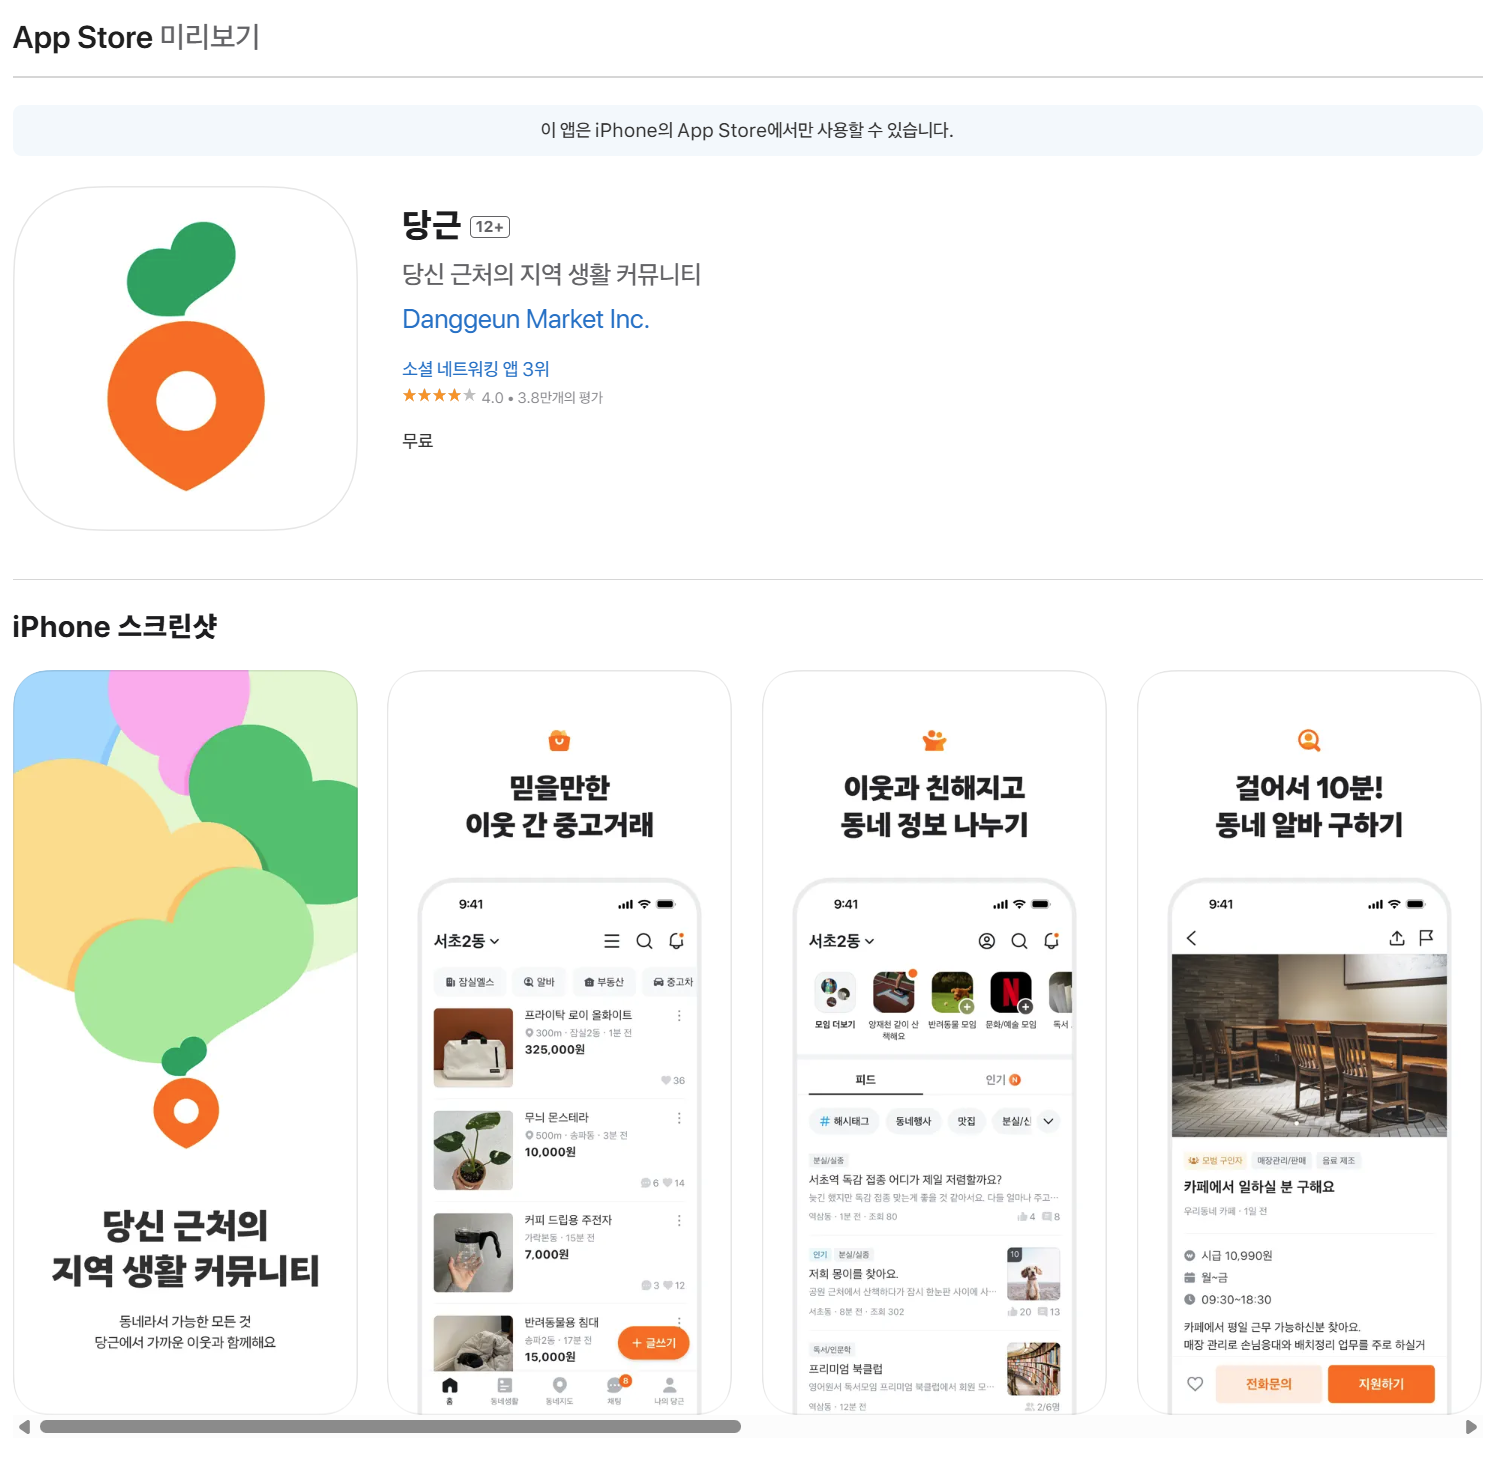Click the orange 지원하기 button
The width and height of the screenshot is (1499, 1481).
(1381, 1384)
